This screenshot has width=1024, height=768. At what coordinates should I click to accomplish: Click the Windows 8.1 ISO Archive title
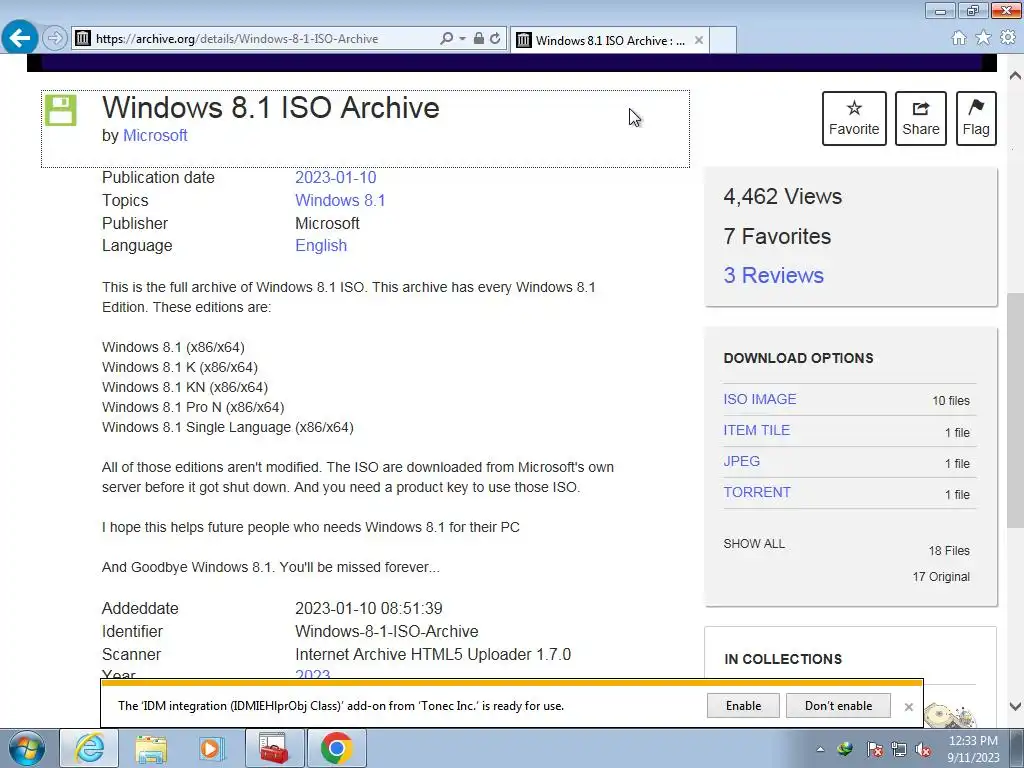point(270,108)
